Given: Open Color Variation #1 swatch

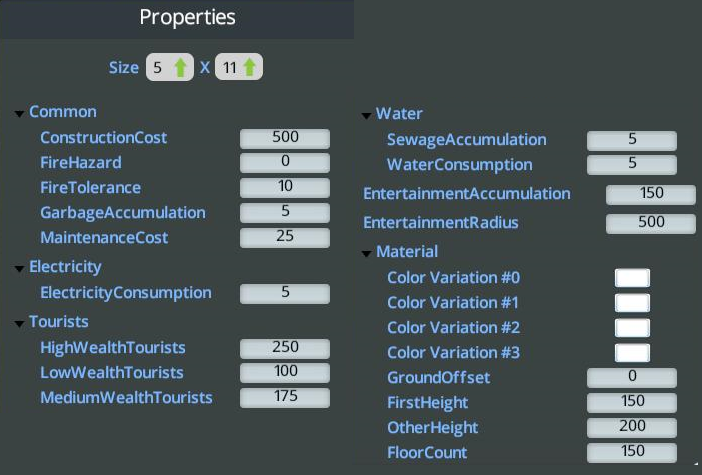Looking at the screenshot, I should [632, 303].
